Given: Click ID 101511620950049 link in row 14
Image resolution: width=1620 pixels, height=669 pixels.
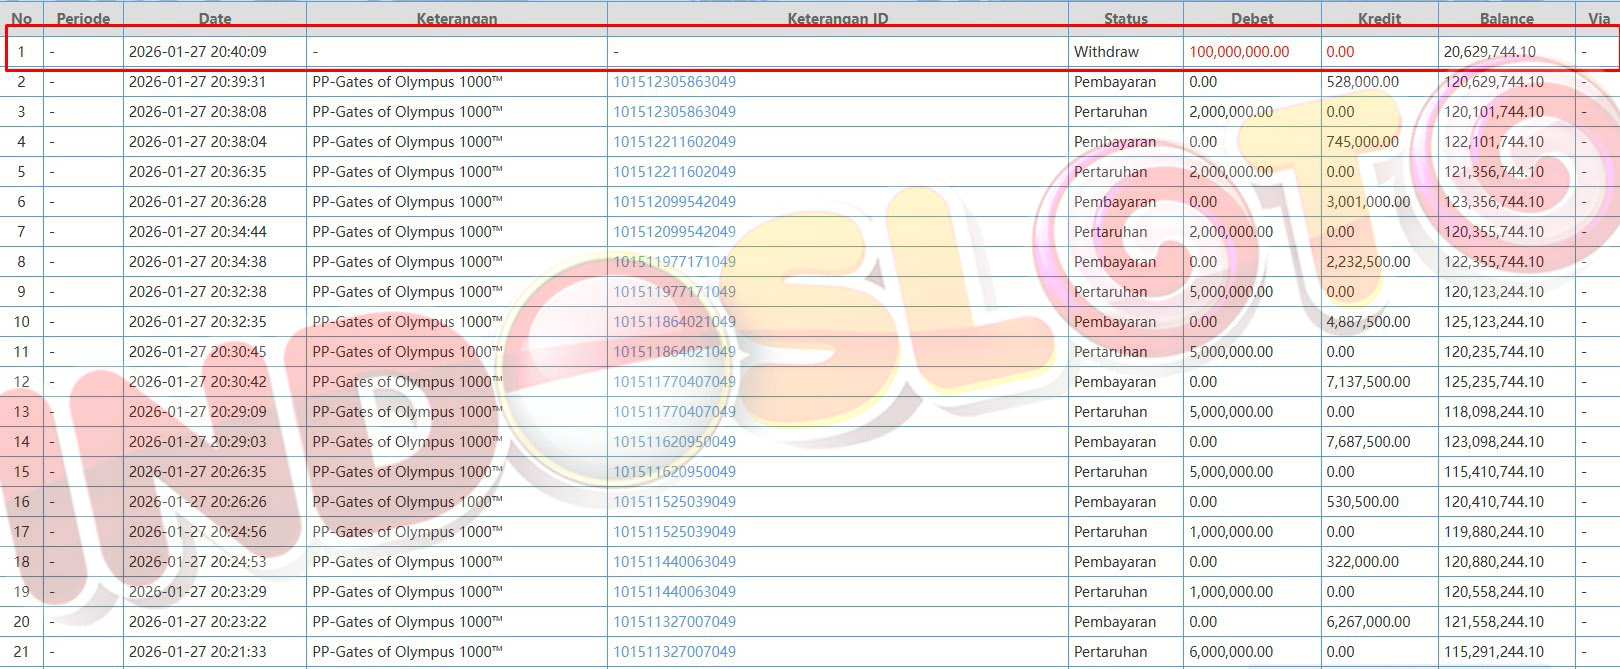Looking at the screenshot, I should [x=674, y=442].
